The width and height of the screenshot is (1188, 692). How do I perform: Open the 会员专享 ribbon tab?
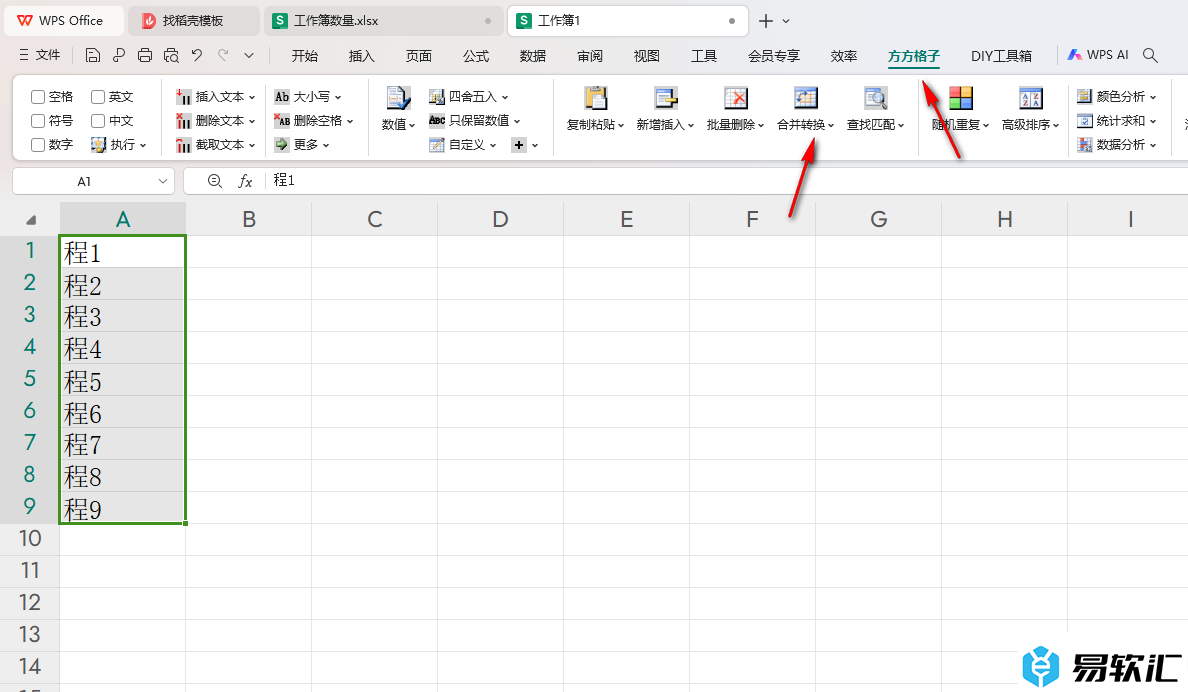click(774, 56)
